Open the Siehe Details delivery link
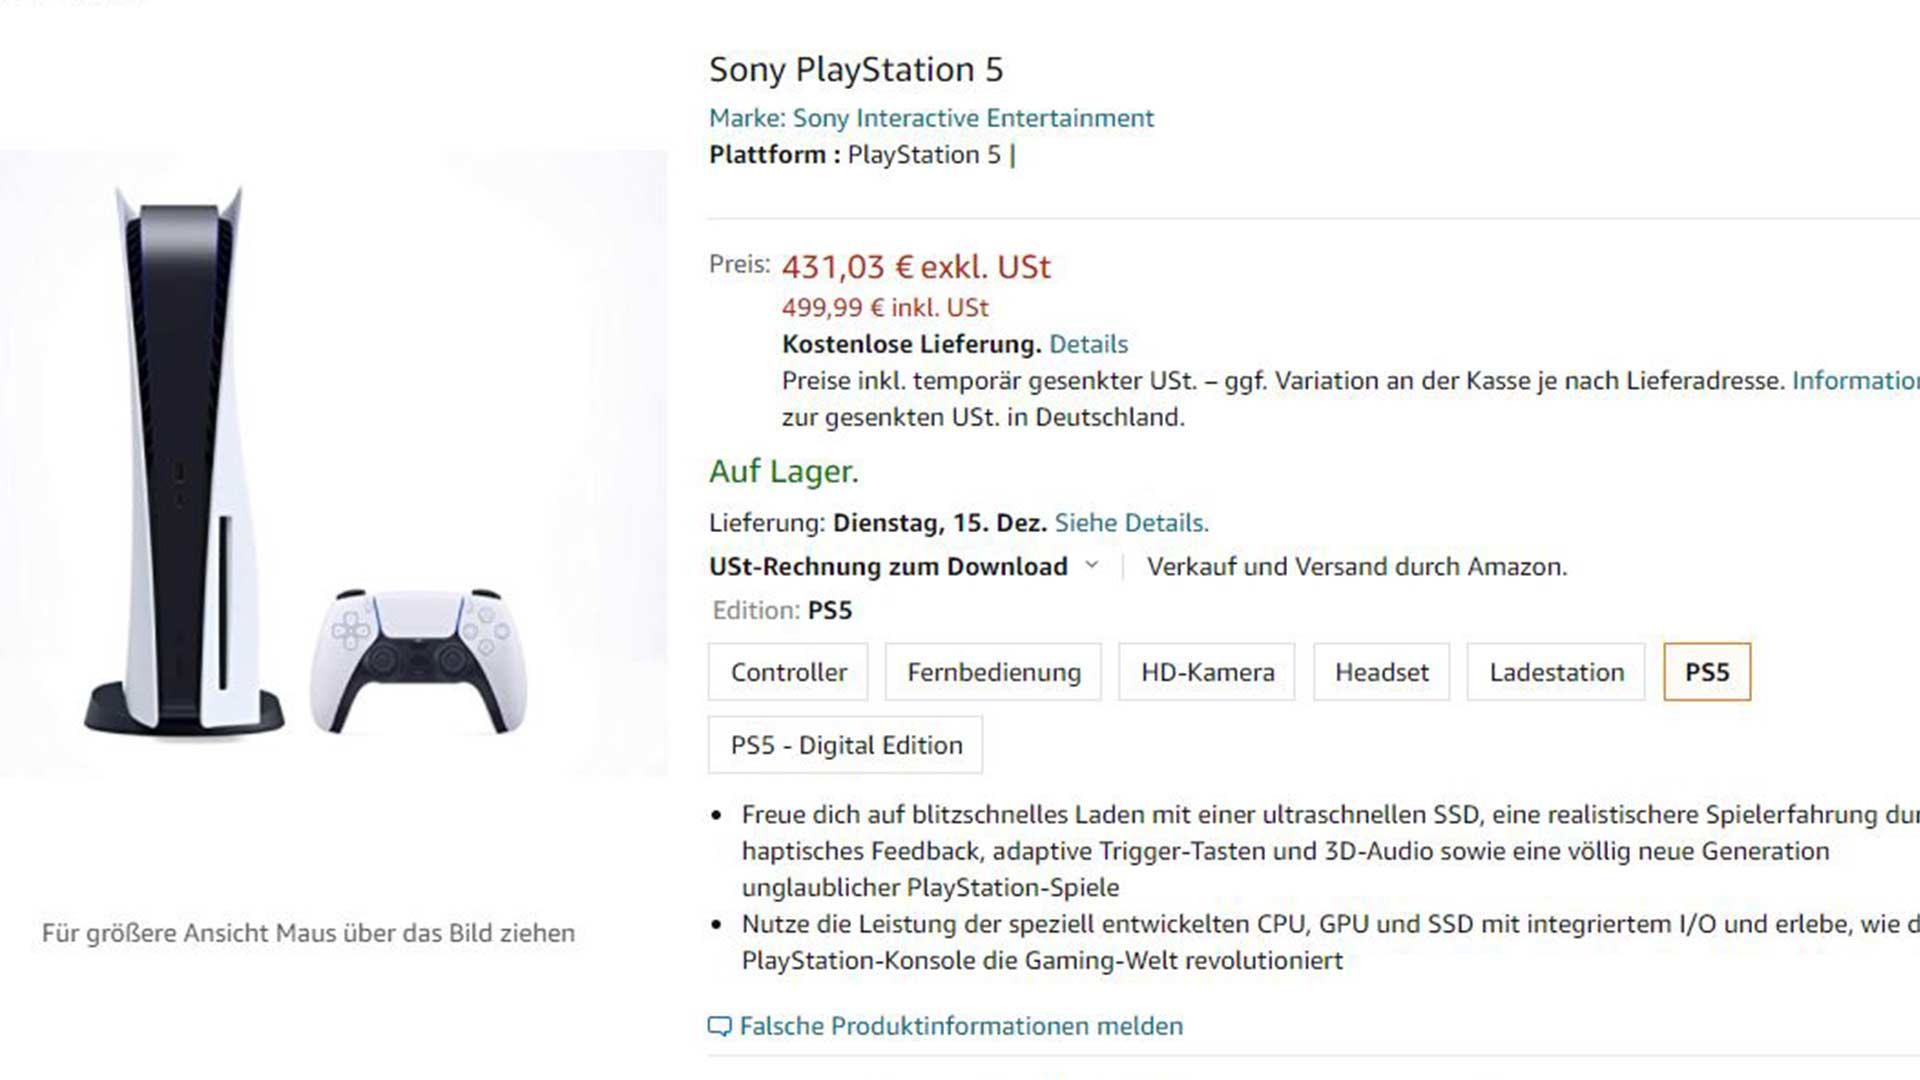 tap(1131, 523)
